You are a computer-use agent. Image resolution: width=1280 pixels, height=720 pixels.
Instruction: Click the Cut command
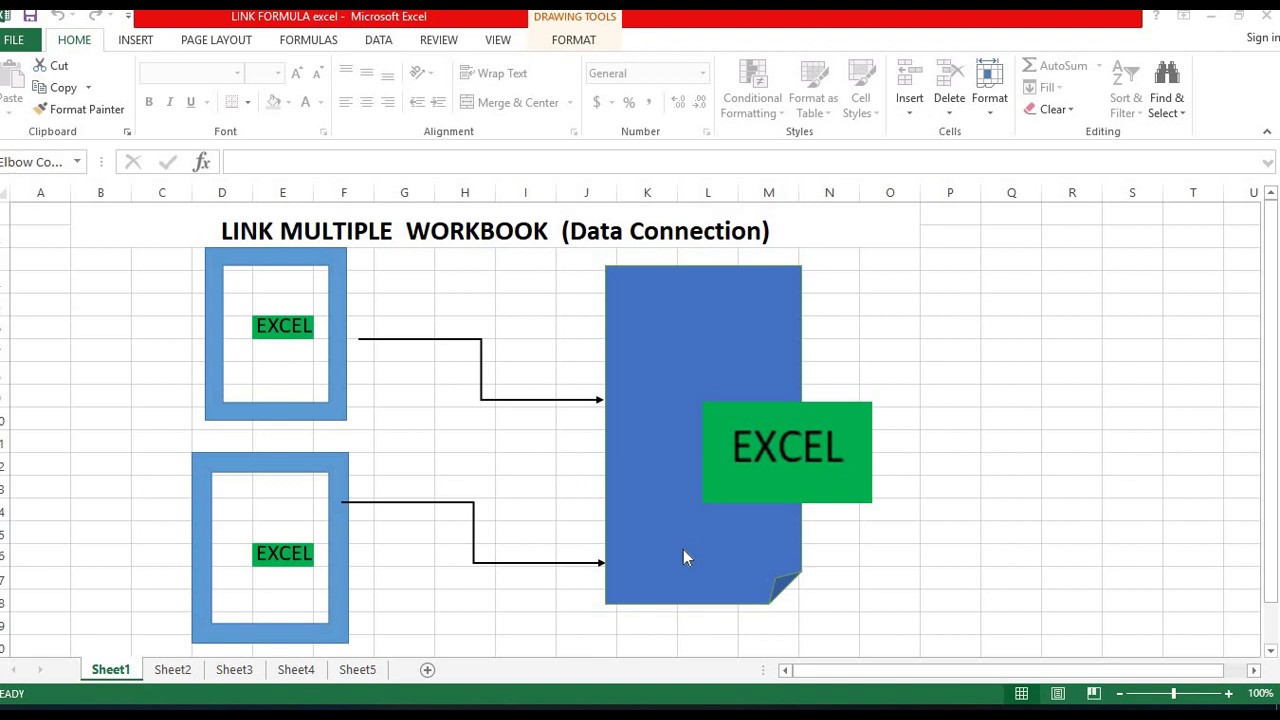pos(50,66)
